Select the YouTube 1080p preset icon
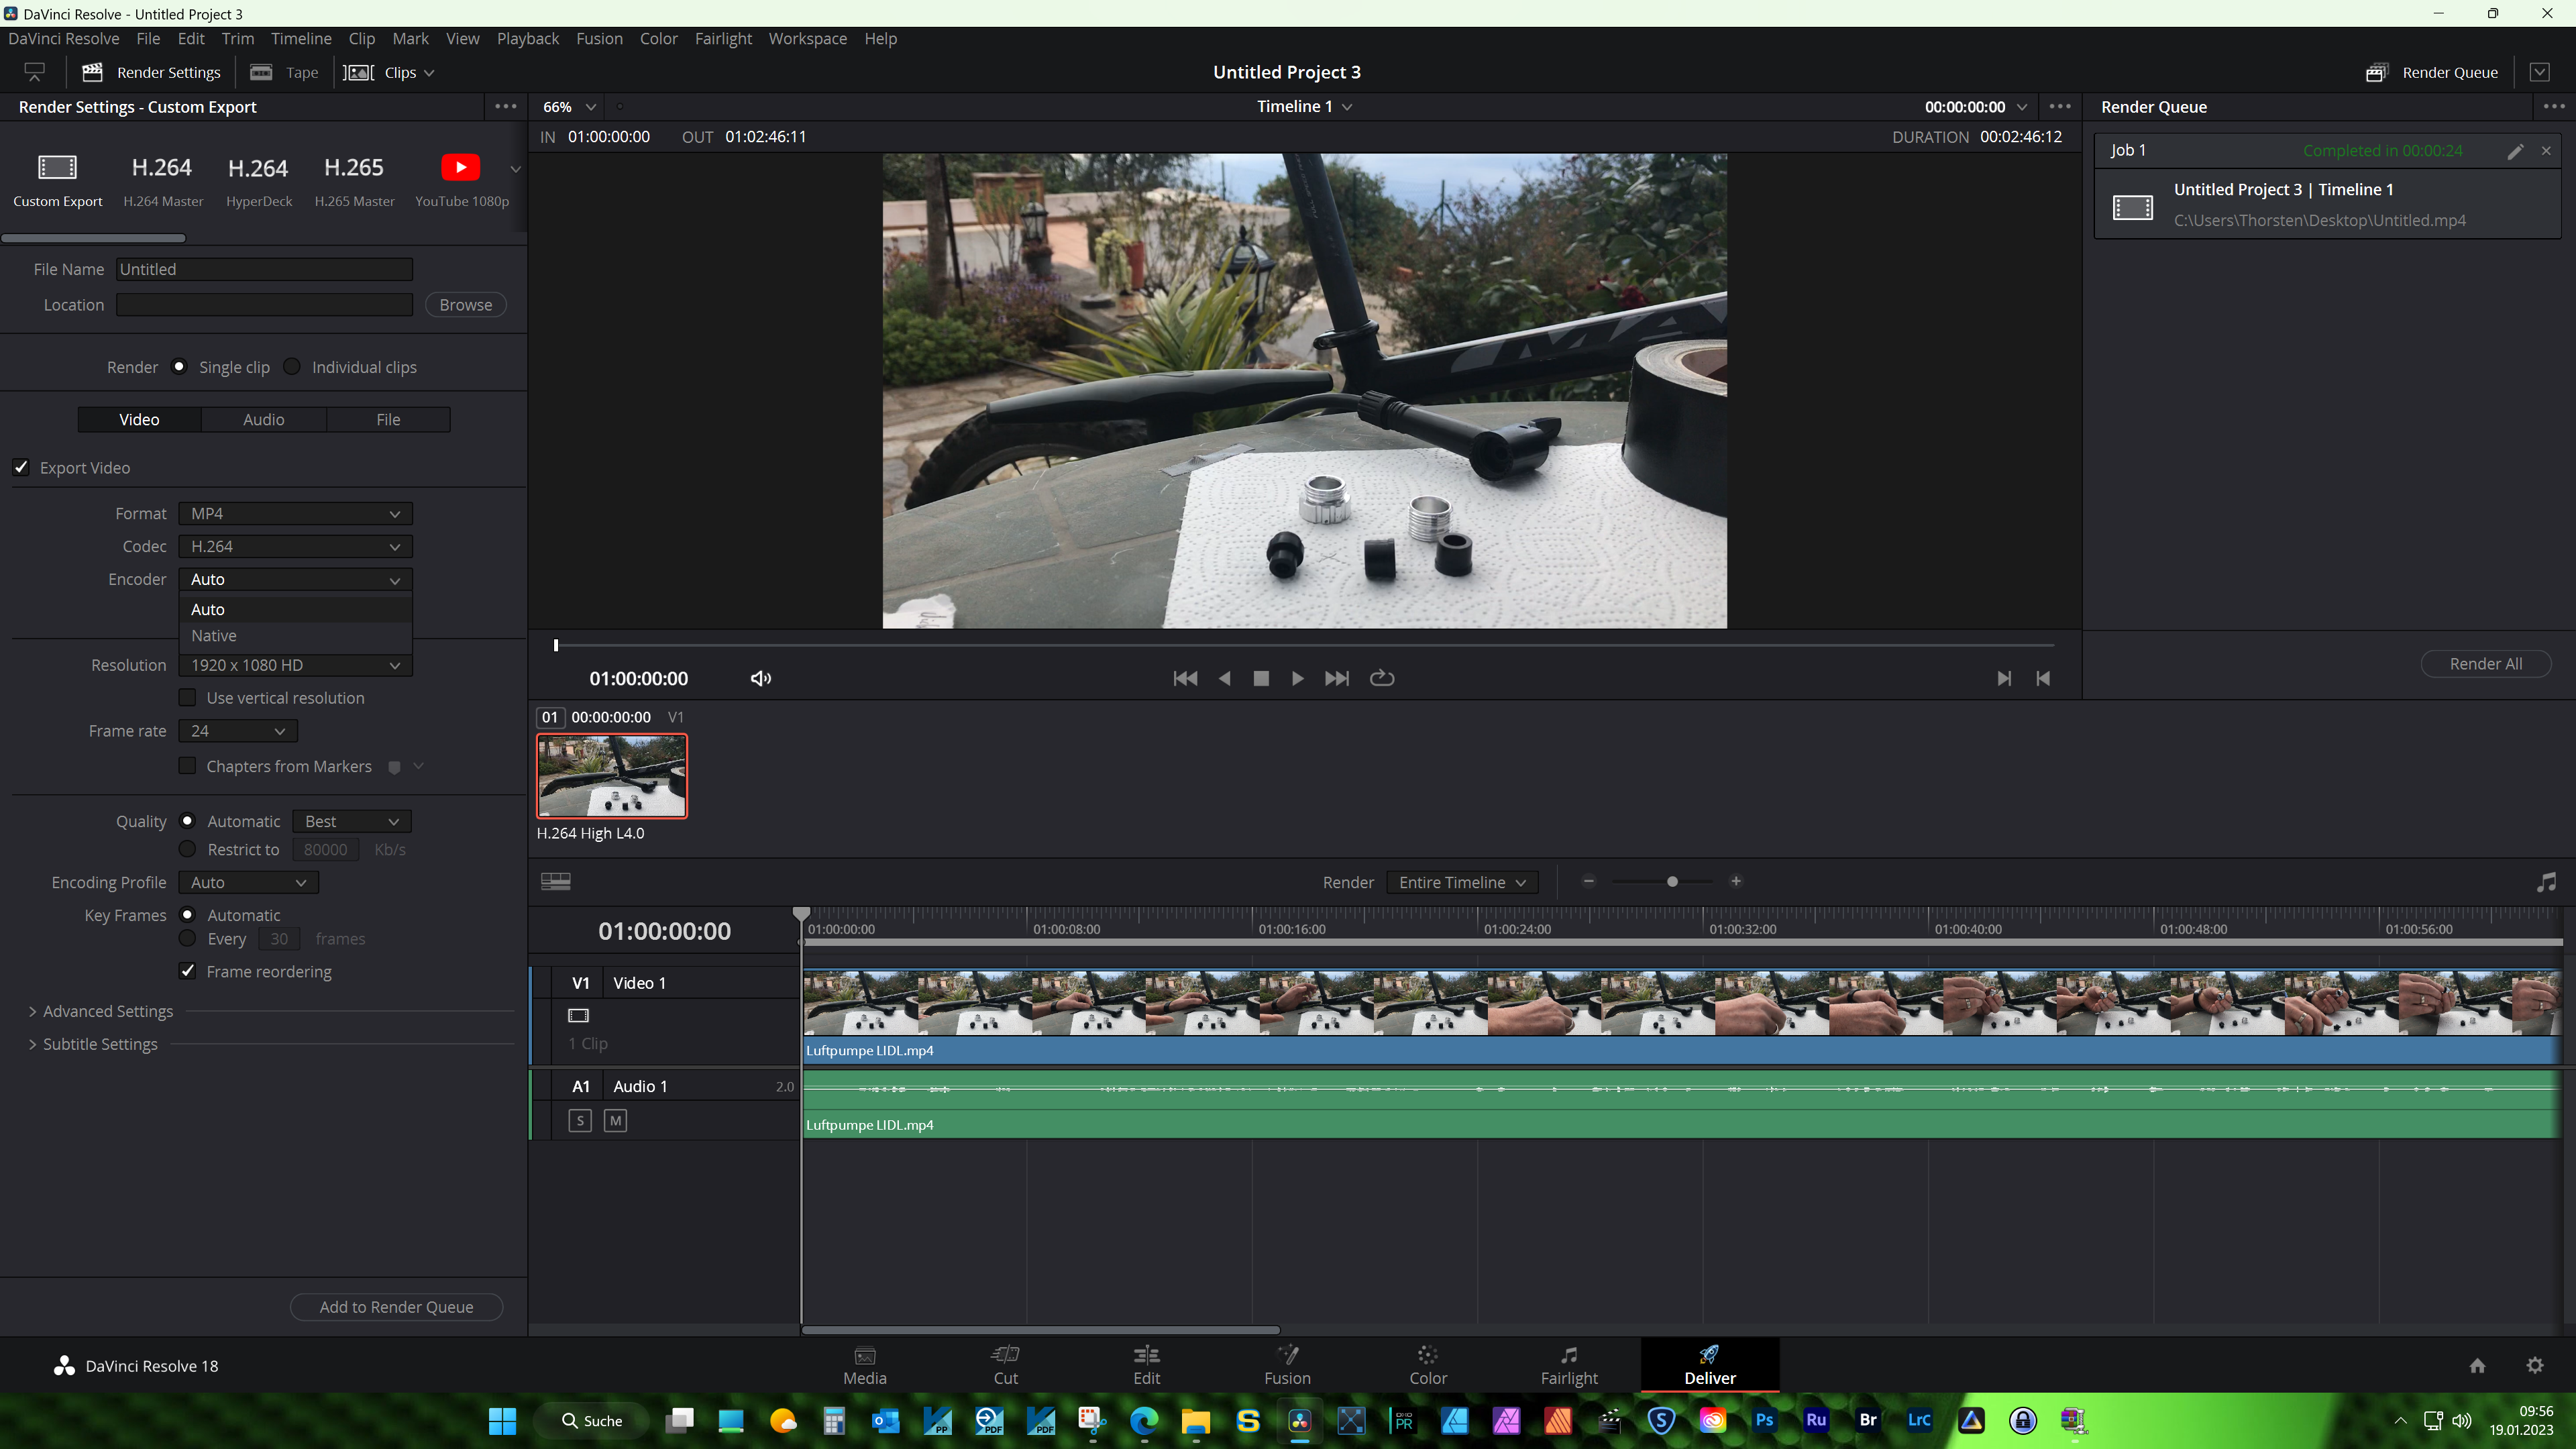Image resolution: width=2576 pixels, height=1449 pixels. click(x=460, y=167)
